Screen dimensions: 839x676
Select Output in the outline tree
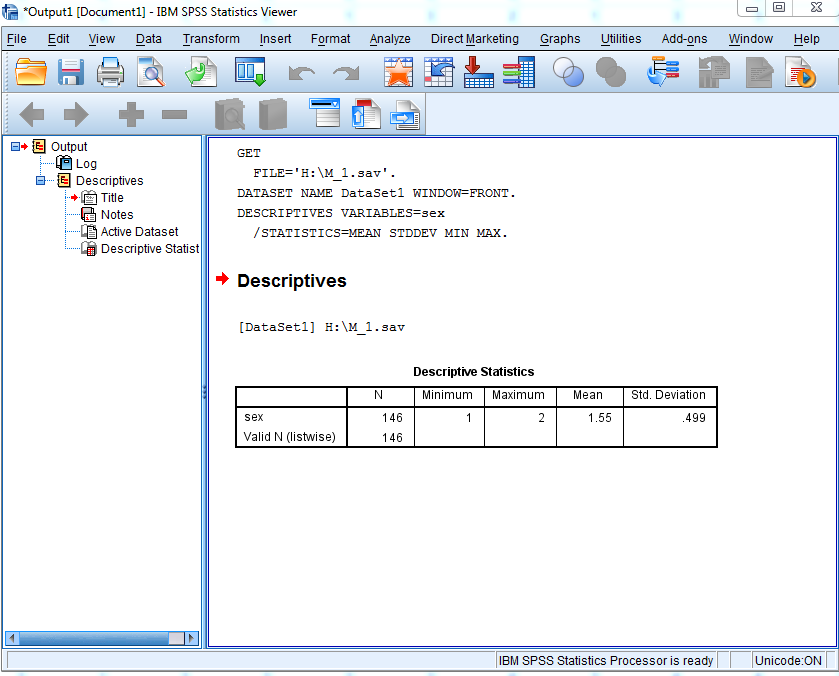(x=69, y=147)
